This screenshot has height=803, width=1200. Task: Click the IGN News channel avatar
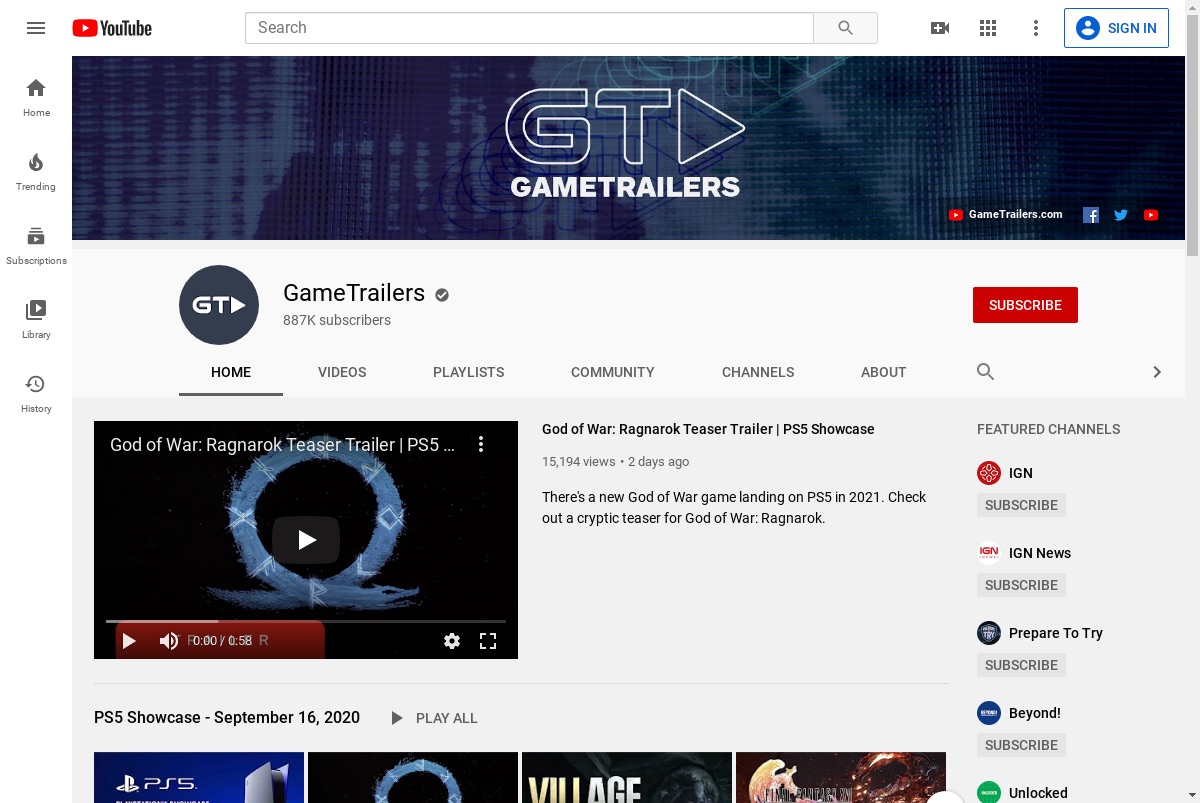point(989,553)
